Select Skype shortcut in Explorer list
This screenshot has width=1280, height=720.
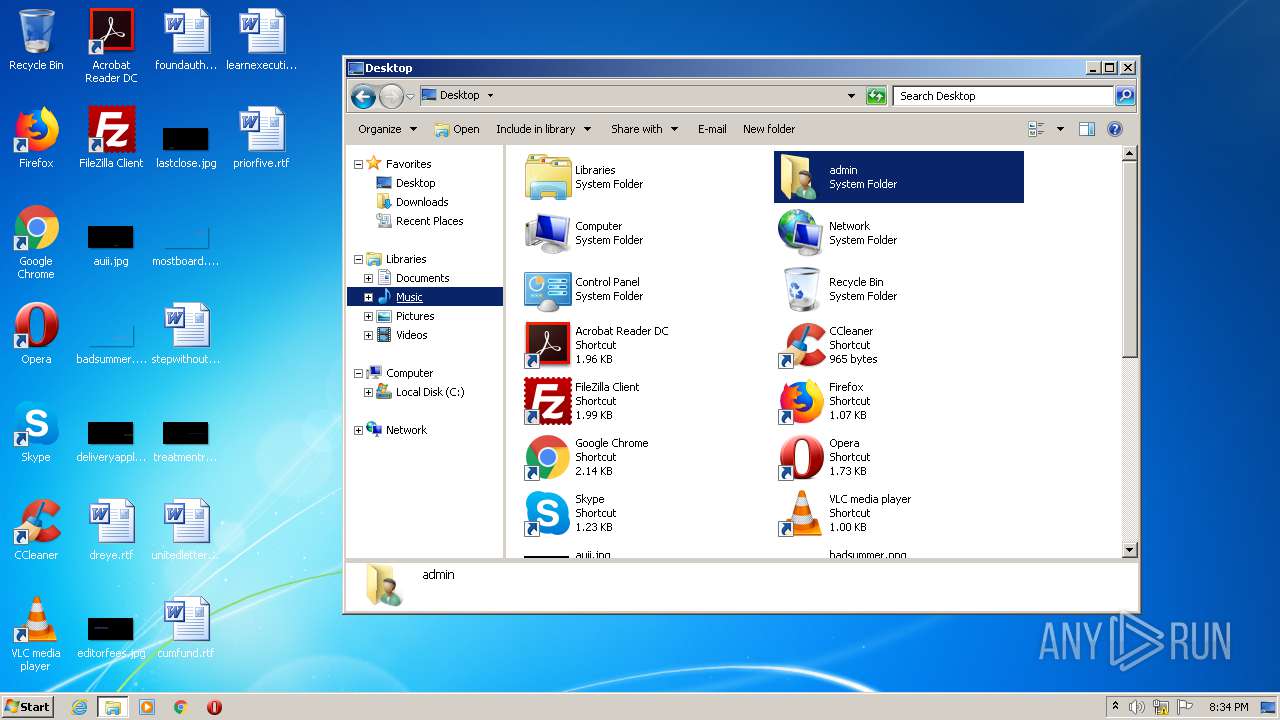(548, 513)
